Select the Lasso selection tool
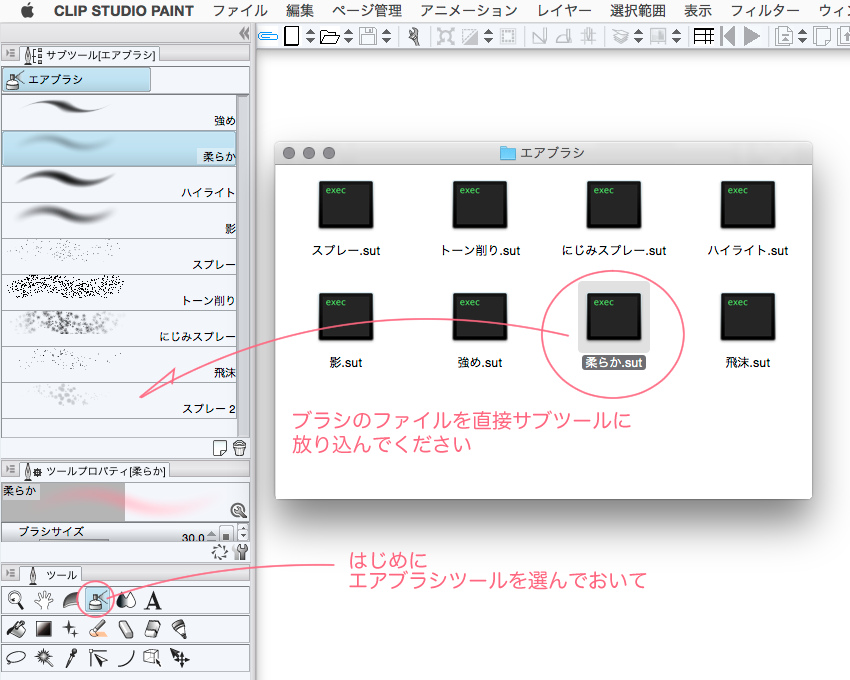This screenshot has height=680, width=850. click(x=16, y=657)
